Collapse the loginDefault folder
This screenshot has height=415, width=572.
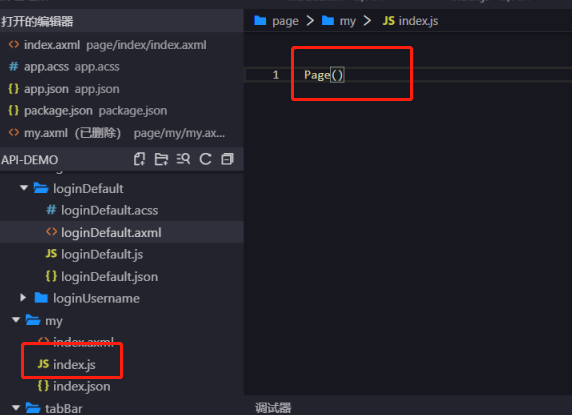[x=24, y=188]
